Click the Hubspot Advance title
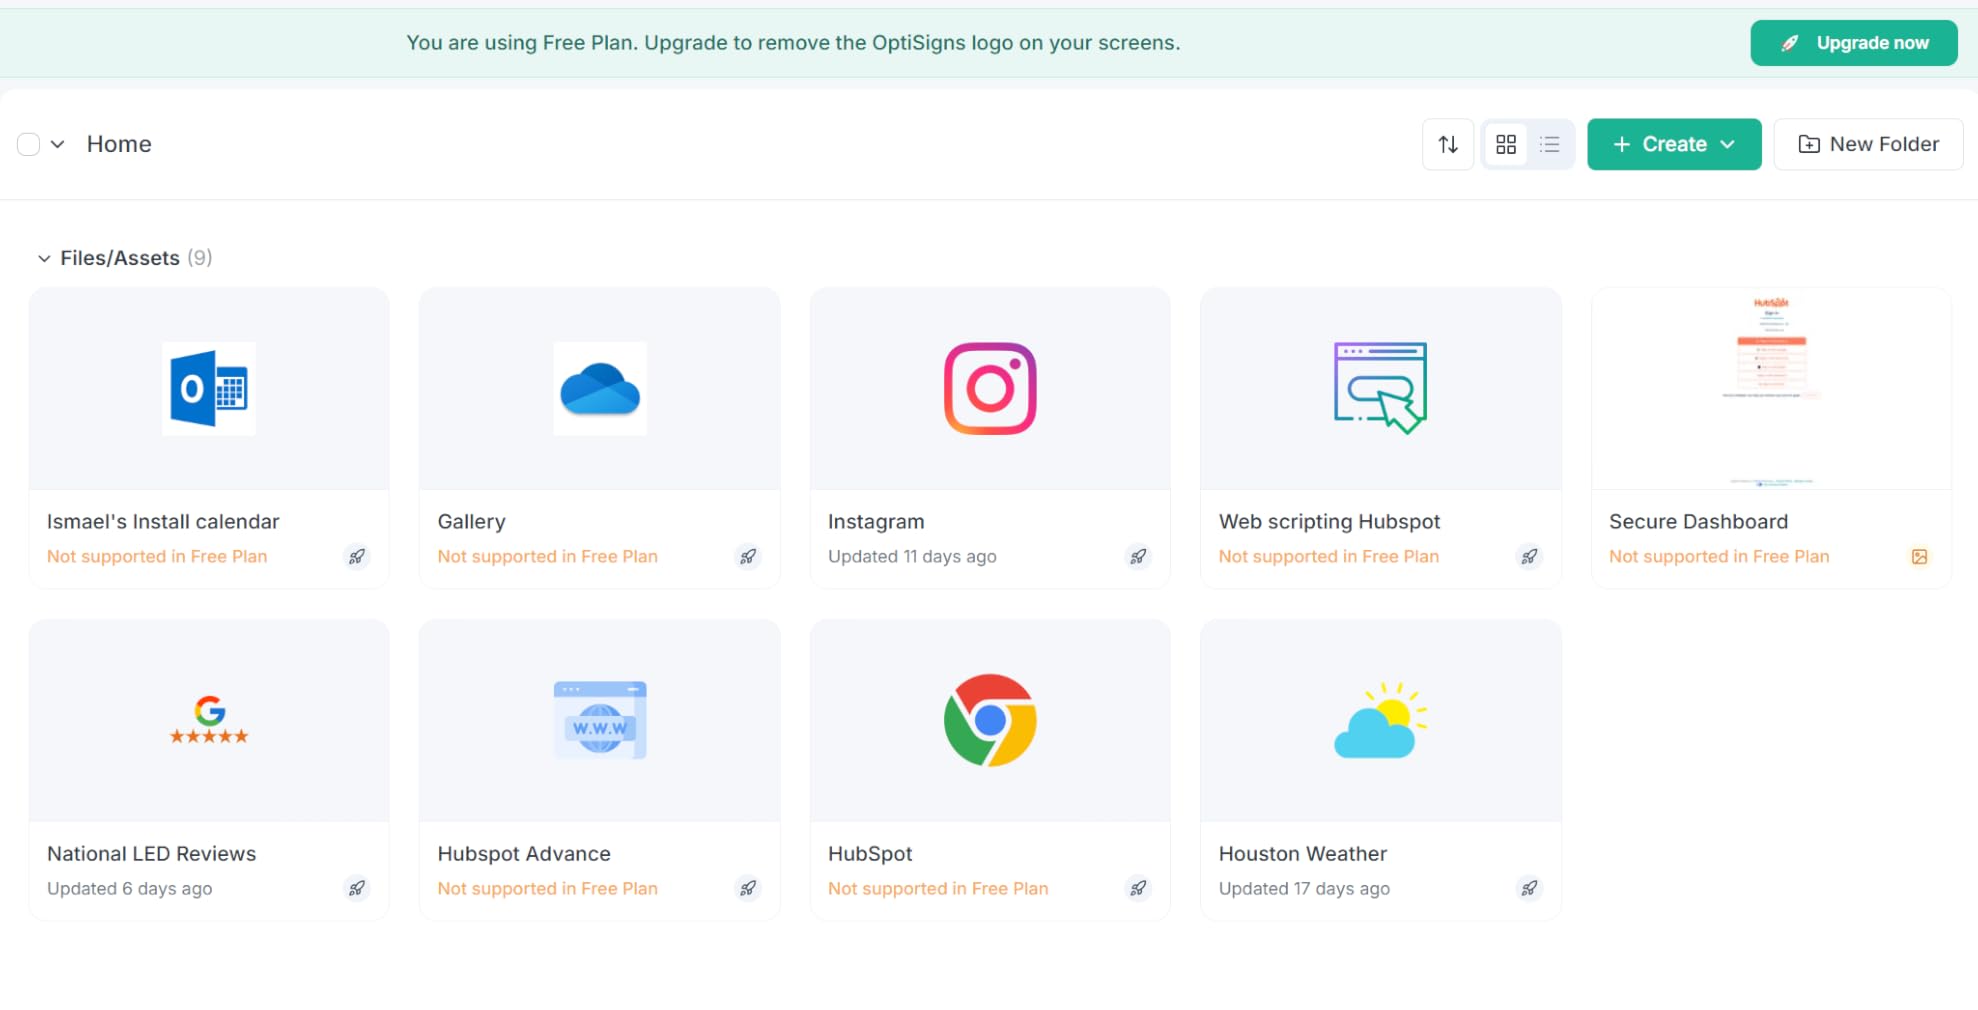 pos(524,853)
